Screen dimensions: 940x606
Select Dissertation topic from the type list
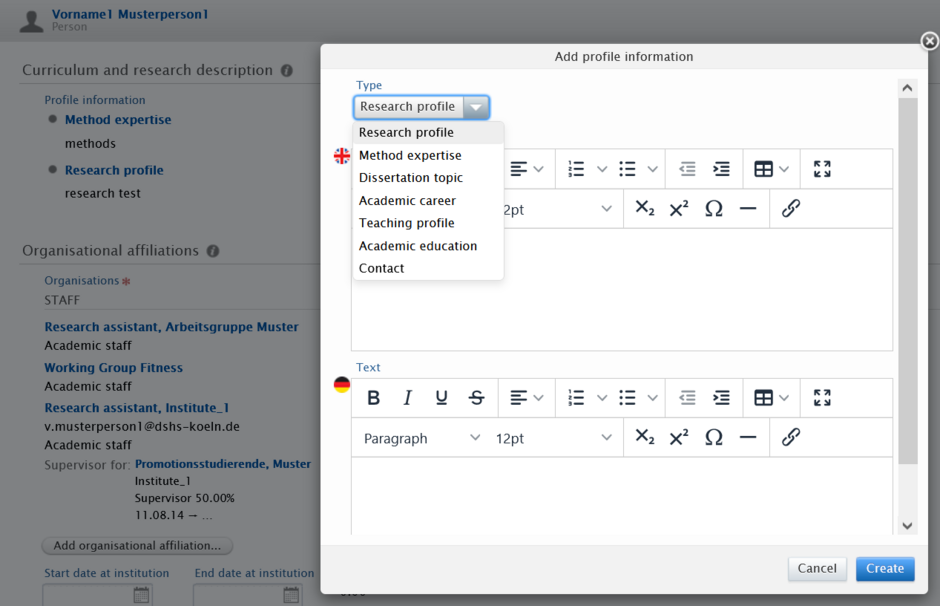click(x=428, y=178)
